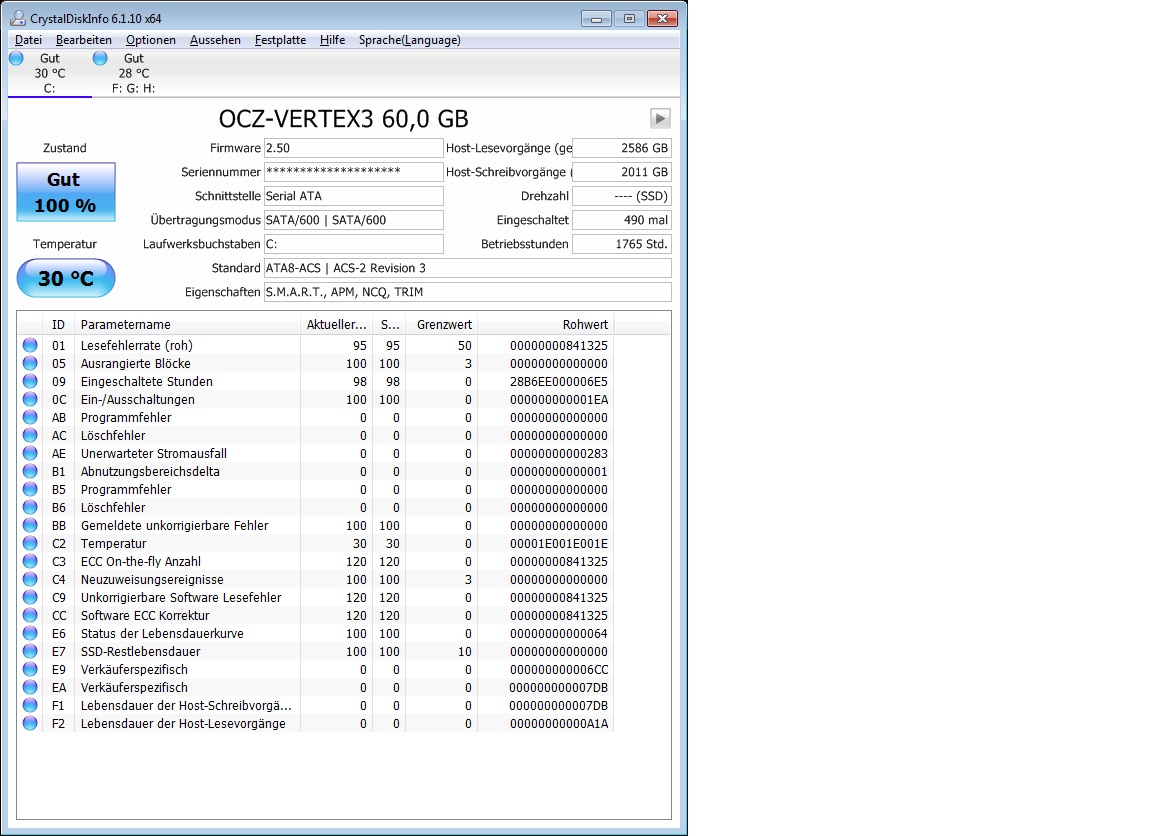Click status icon for row AC Löschfehler

coord(30,435)
